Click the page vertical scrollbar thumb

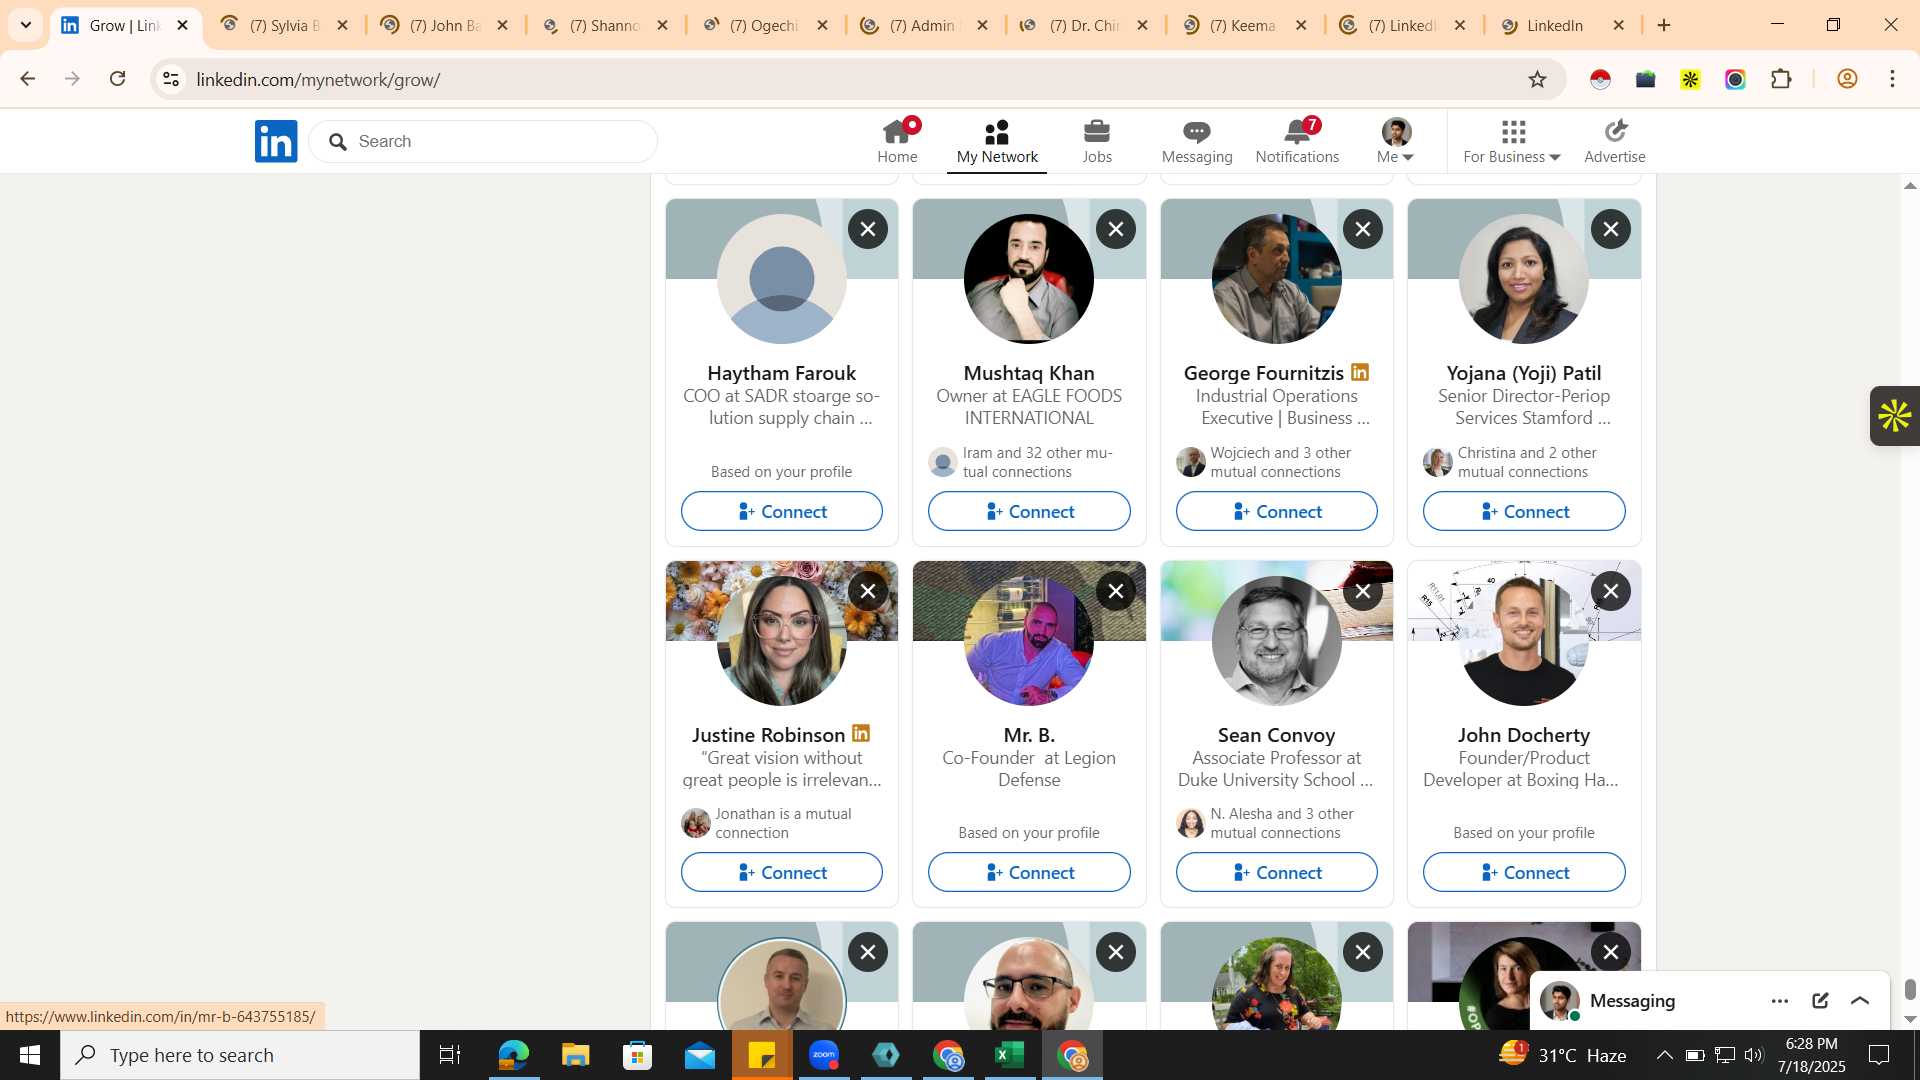pos(1910,989)
